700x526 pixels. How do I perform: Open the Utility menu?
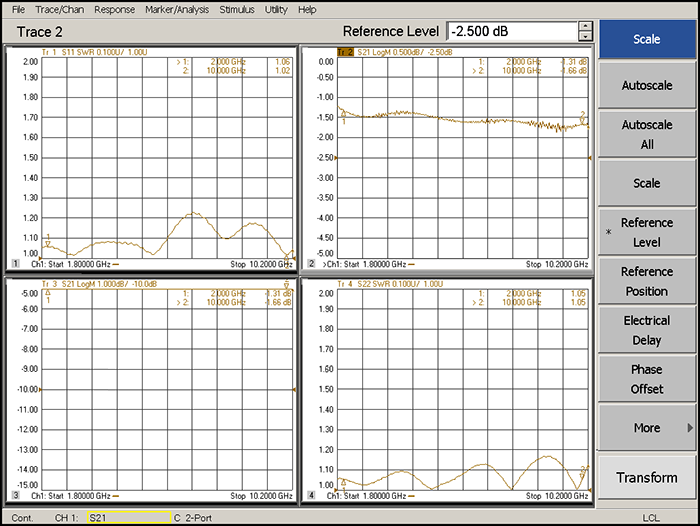276,9
